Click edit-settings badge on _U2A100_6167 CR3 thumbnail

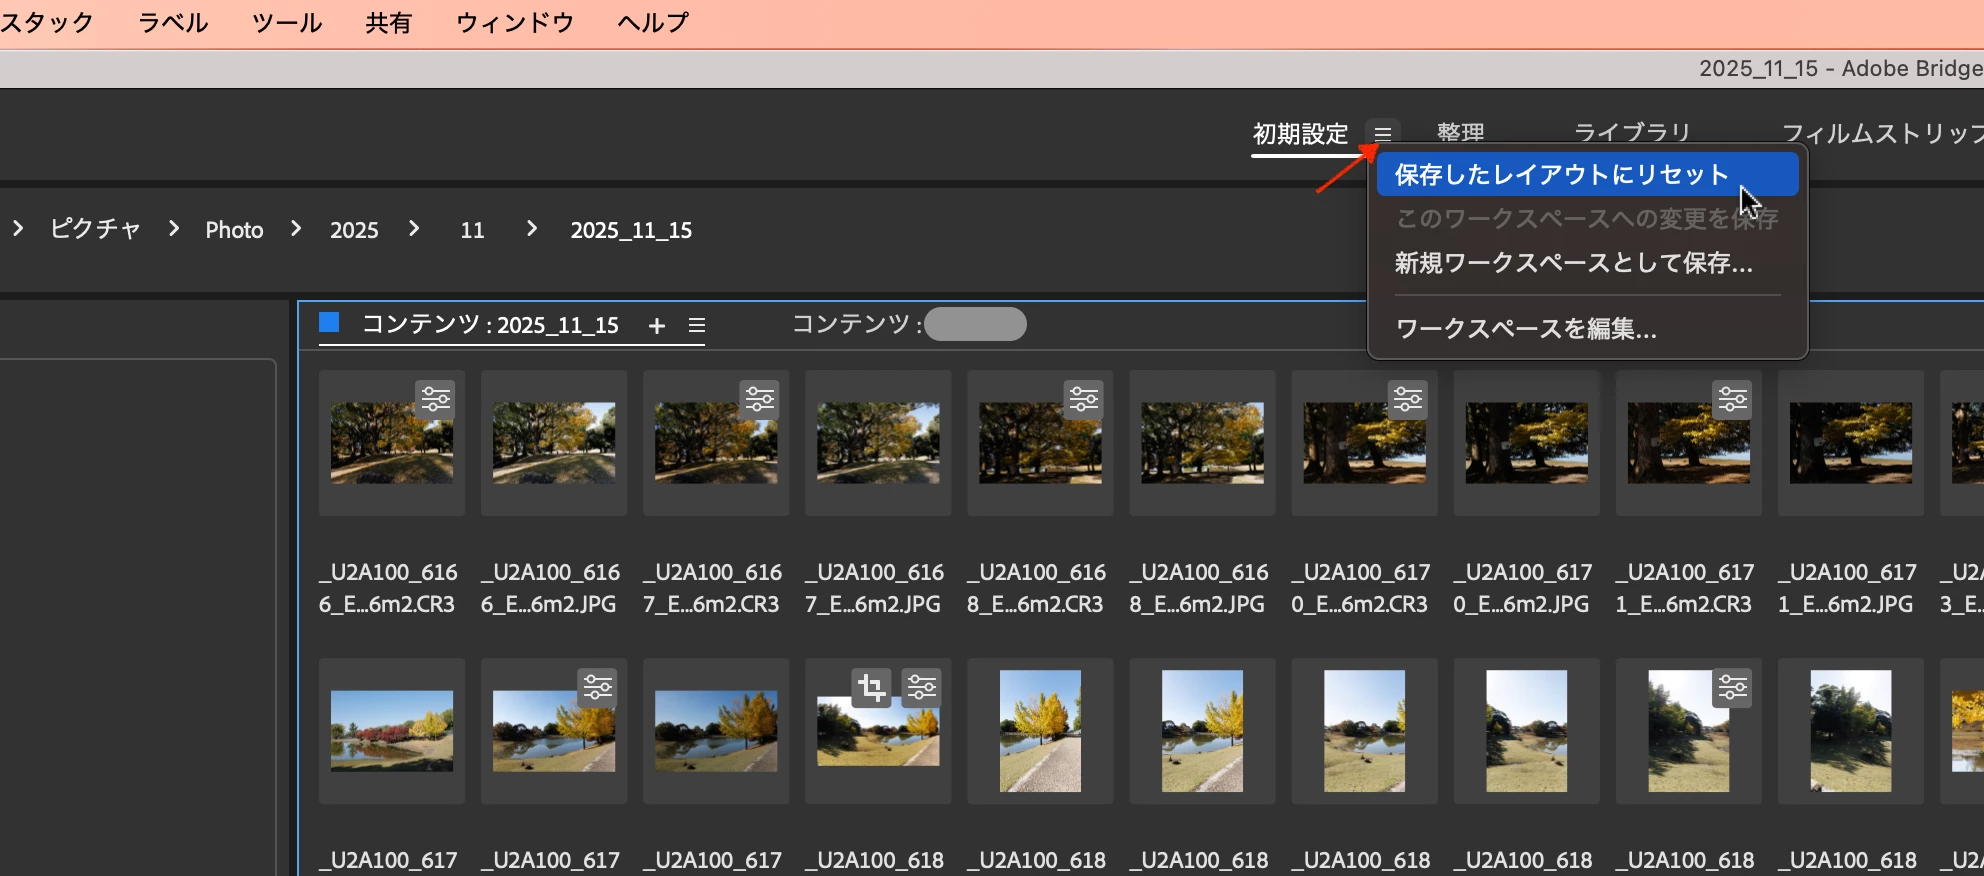(760, 399)
